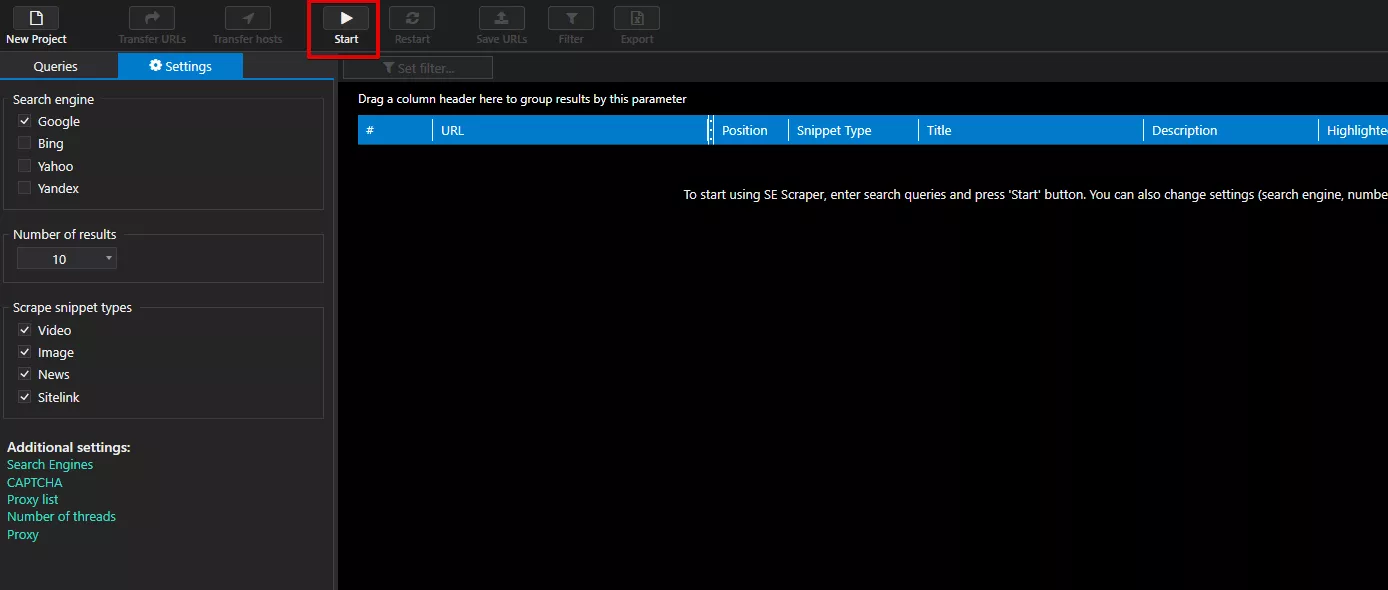The width and height of the screenshot is (1388, 590).
Task: Click the New Project icon
Action: click(36, 18)
